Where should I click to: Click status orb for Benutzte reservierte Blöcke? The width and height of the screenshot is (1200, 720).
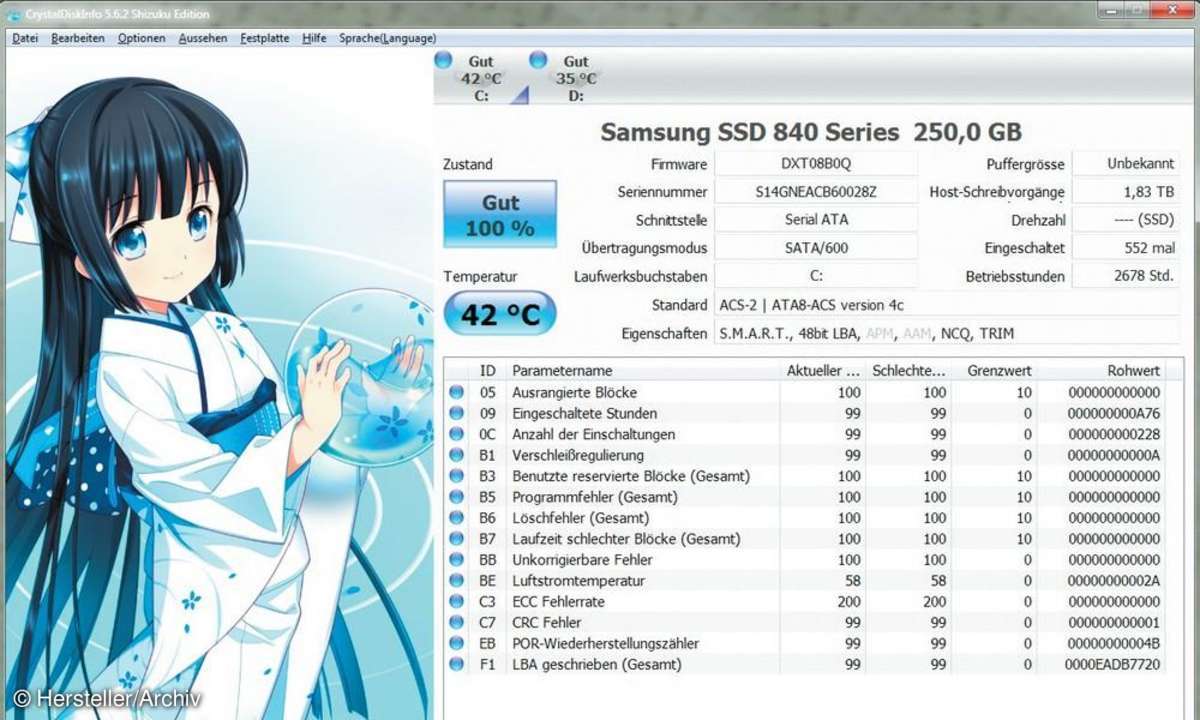point(457,476)
